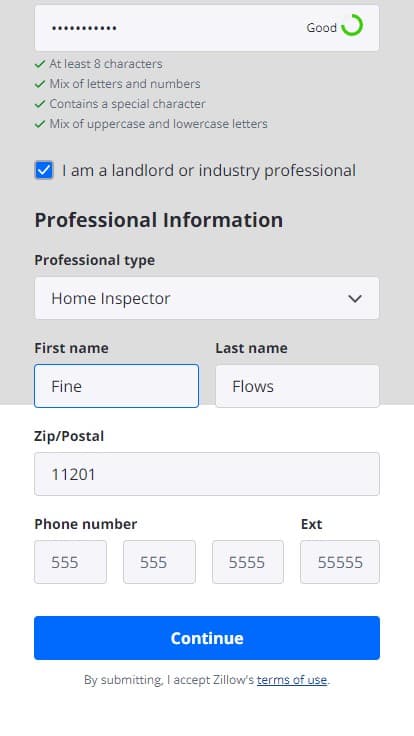Click the middle three-digit phone number field

click(159, 562)
